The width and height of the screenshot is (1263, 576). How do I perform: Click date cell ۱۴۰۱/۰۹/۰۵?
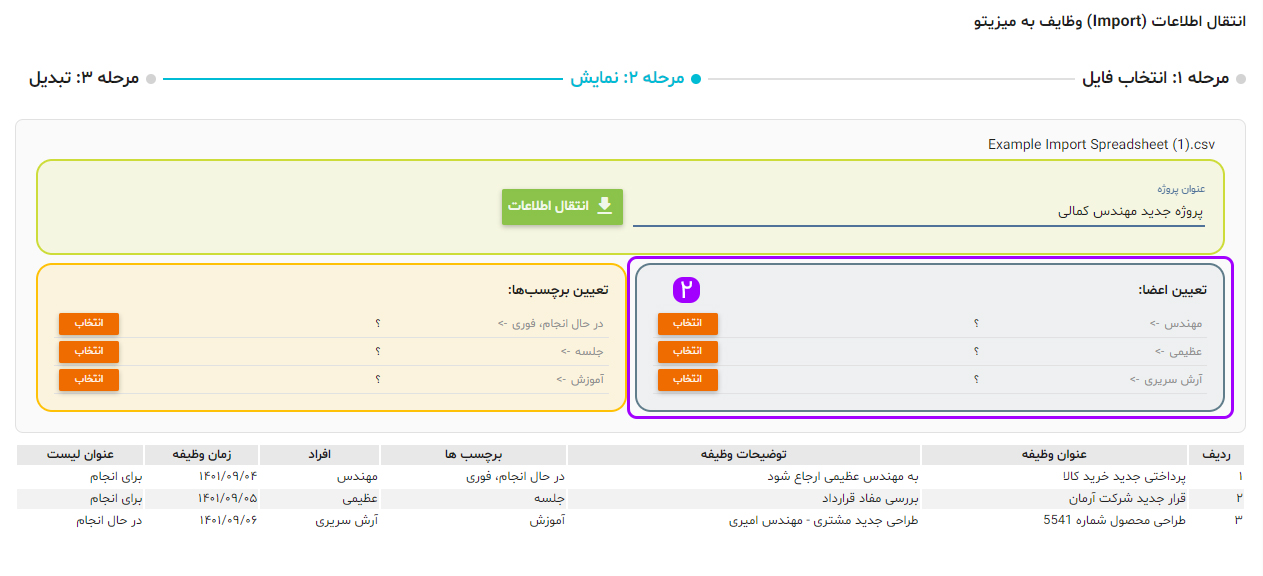click(227, 497)
